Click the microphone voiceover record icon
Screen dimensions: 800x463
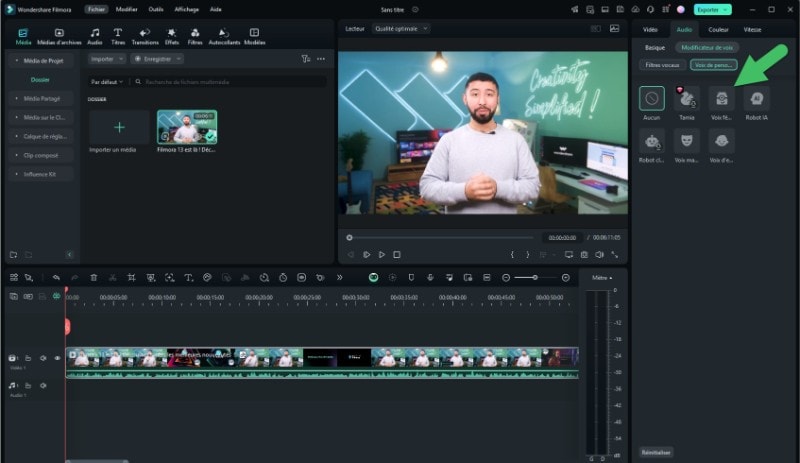click(x=430, y=278)
